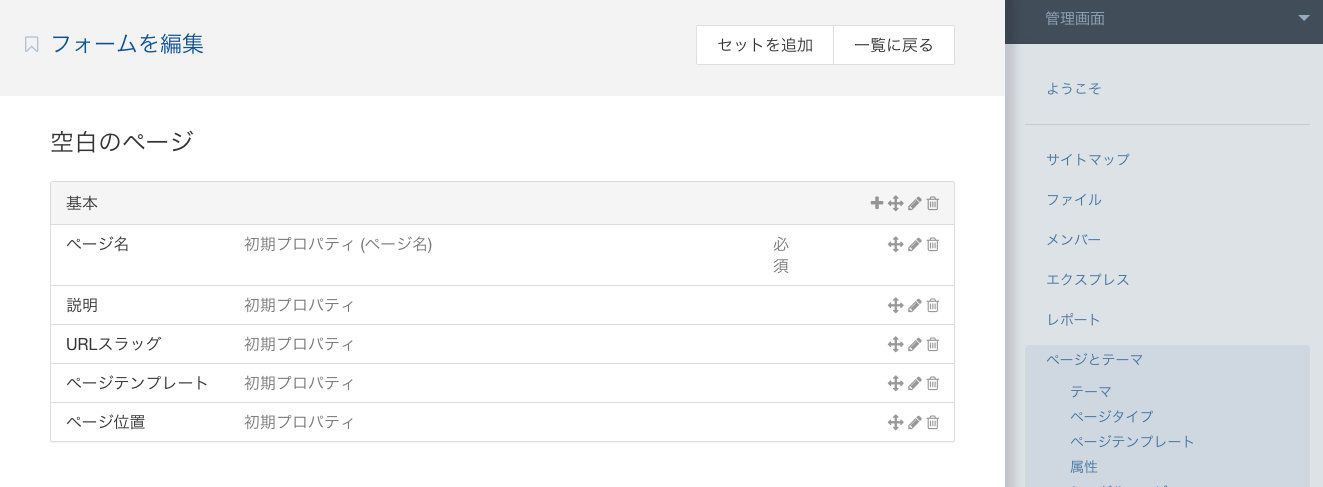Viewport: 1323px width, 487px height.
Task: Expand the 管理画面 dropdown arrow
Action: point(1303,18)
